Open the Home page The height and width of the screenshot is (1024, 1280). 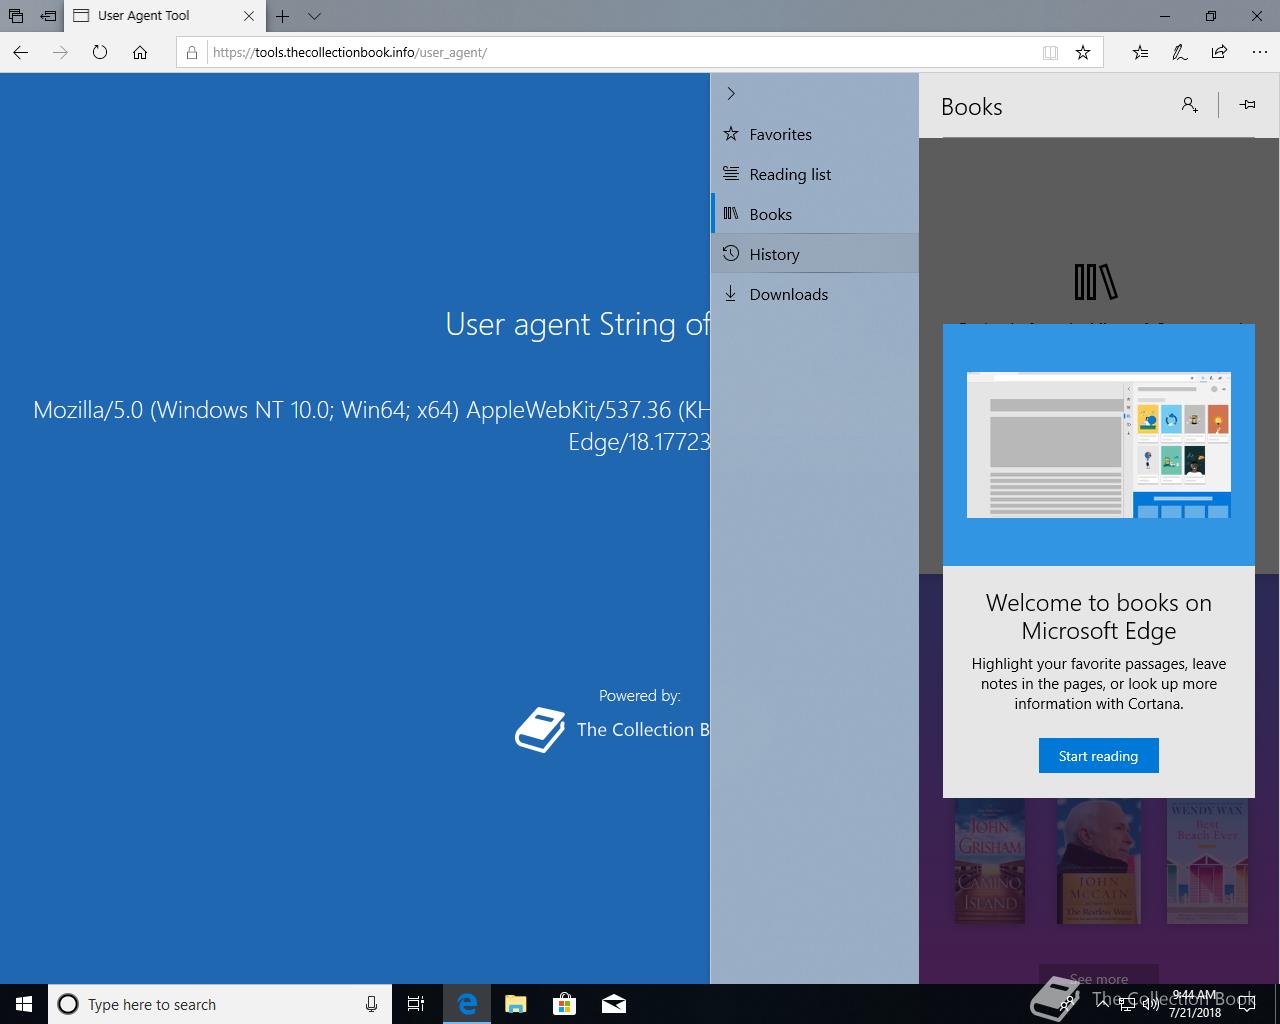[x=140, y=52]
